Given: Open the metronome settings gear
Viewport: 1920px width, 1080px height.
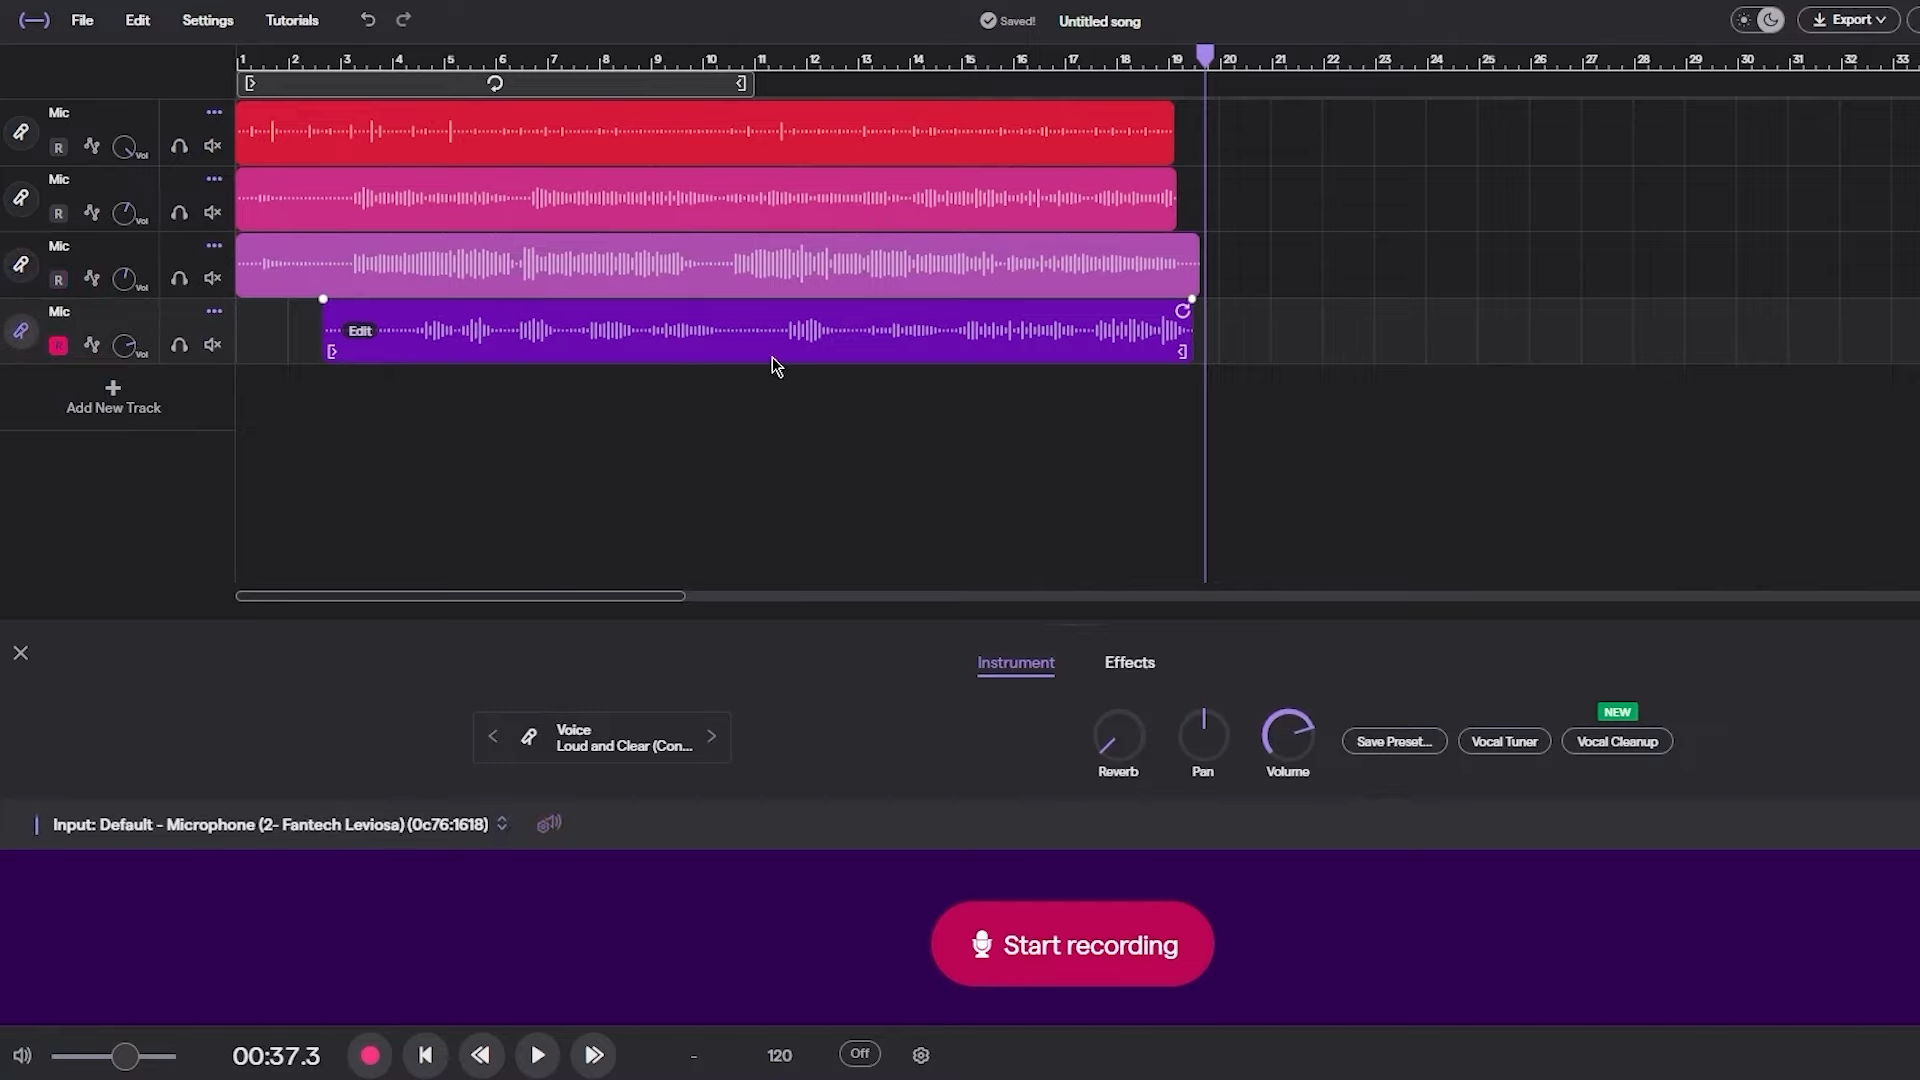Looking at the screenshot, I should (921, 1055).
